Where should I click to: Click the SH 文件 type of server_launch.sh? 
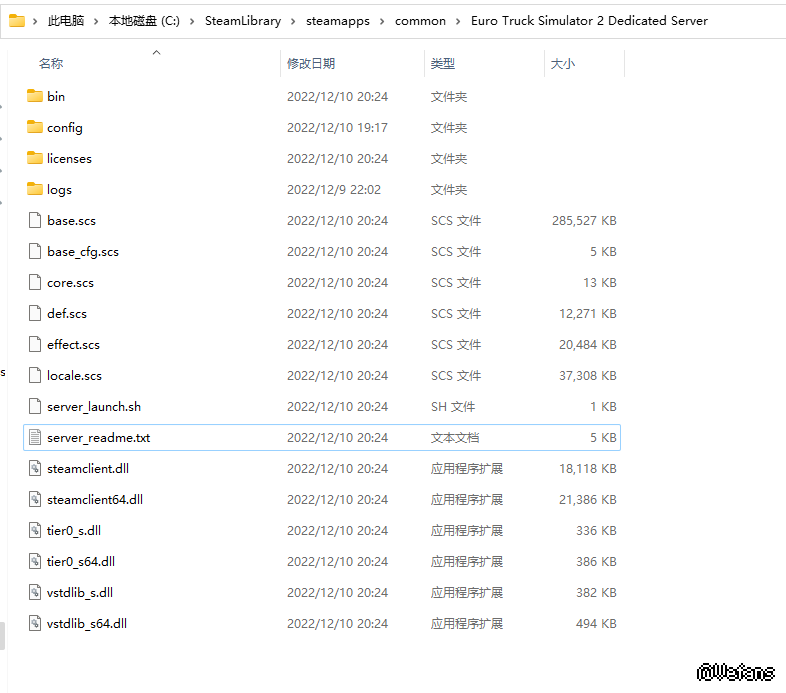click(x=453, y=407)
